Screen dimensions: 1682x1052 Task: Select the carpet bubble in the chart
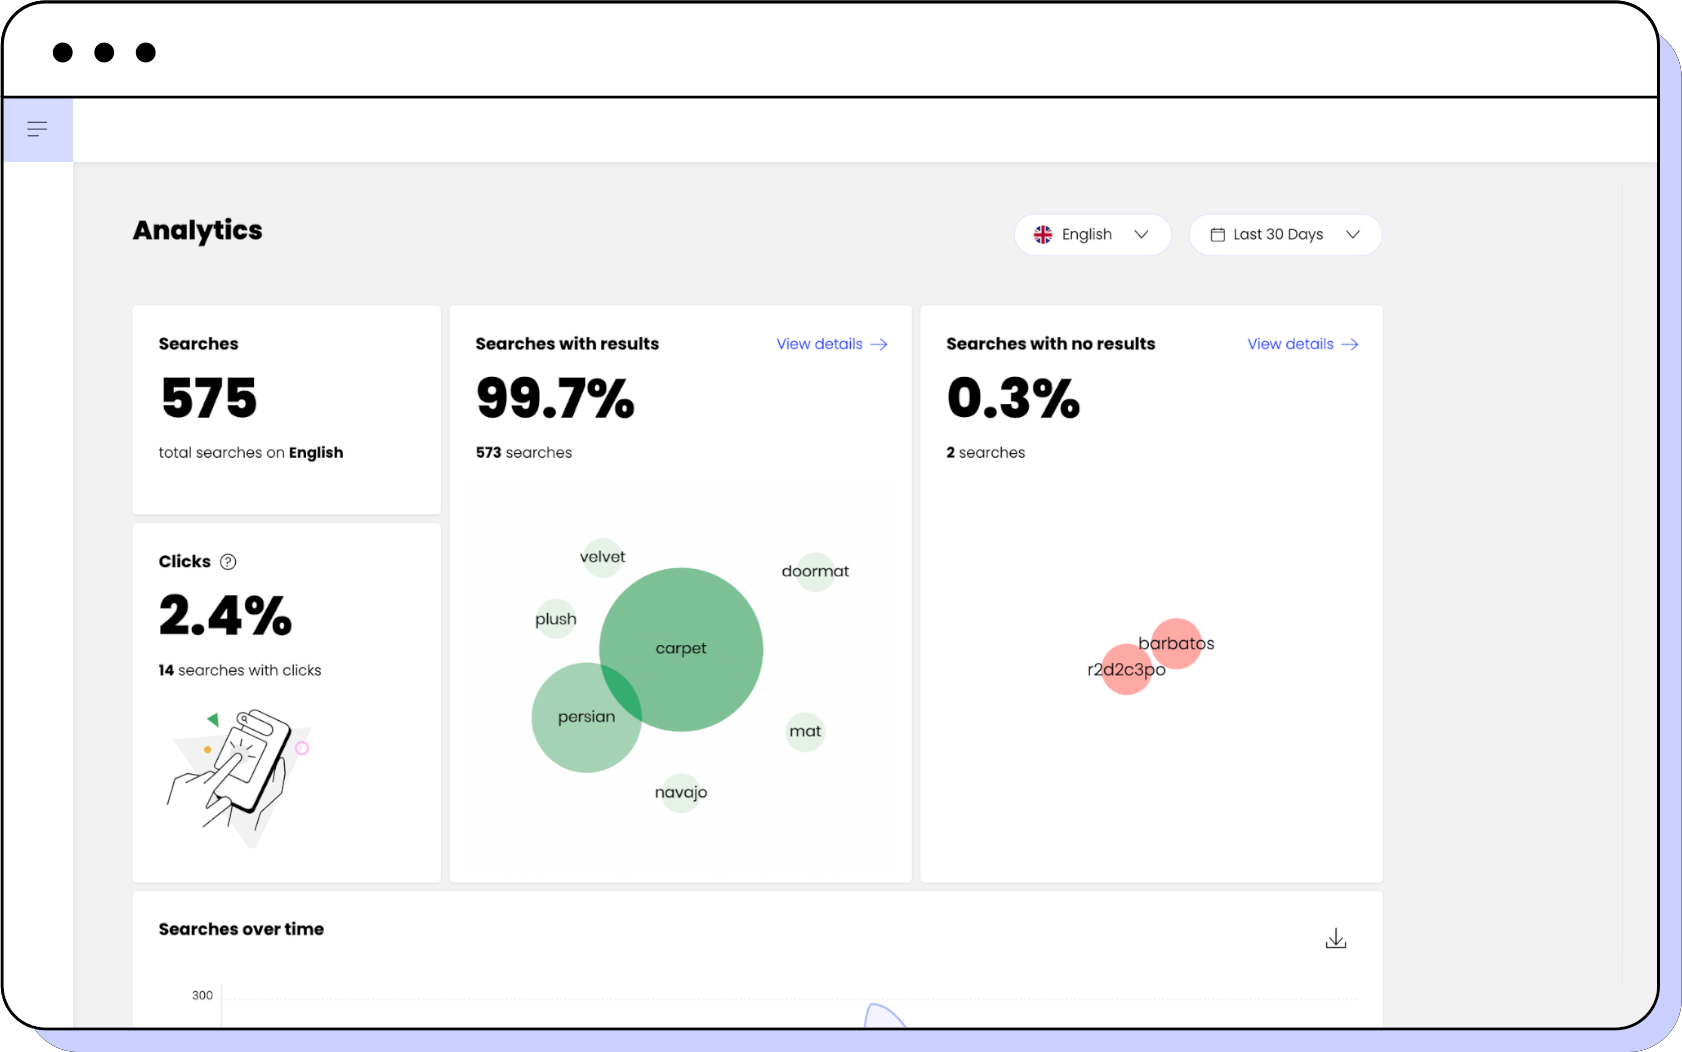coord(681,648)
